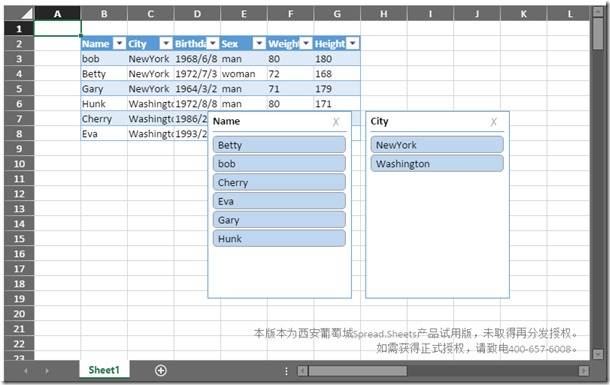Toggle Washington in the City slicer
The height and width of the screenshot is (385, 610).
[437, 164]
